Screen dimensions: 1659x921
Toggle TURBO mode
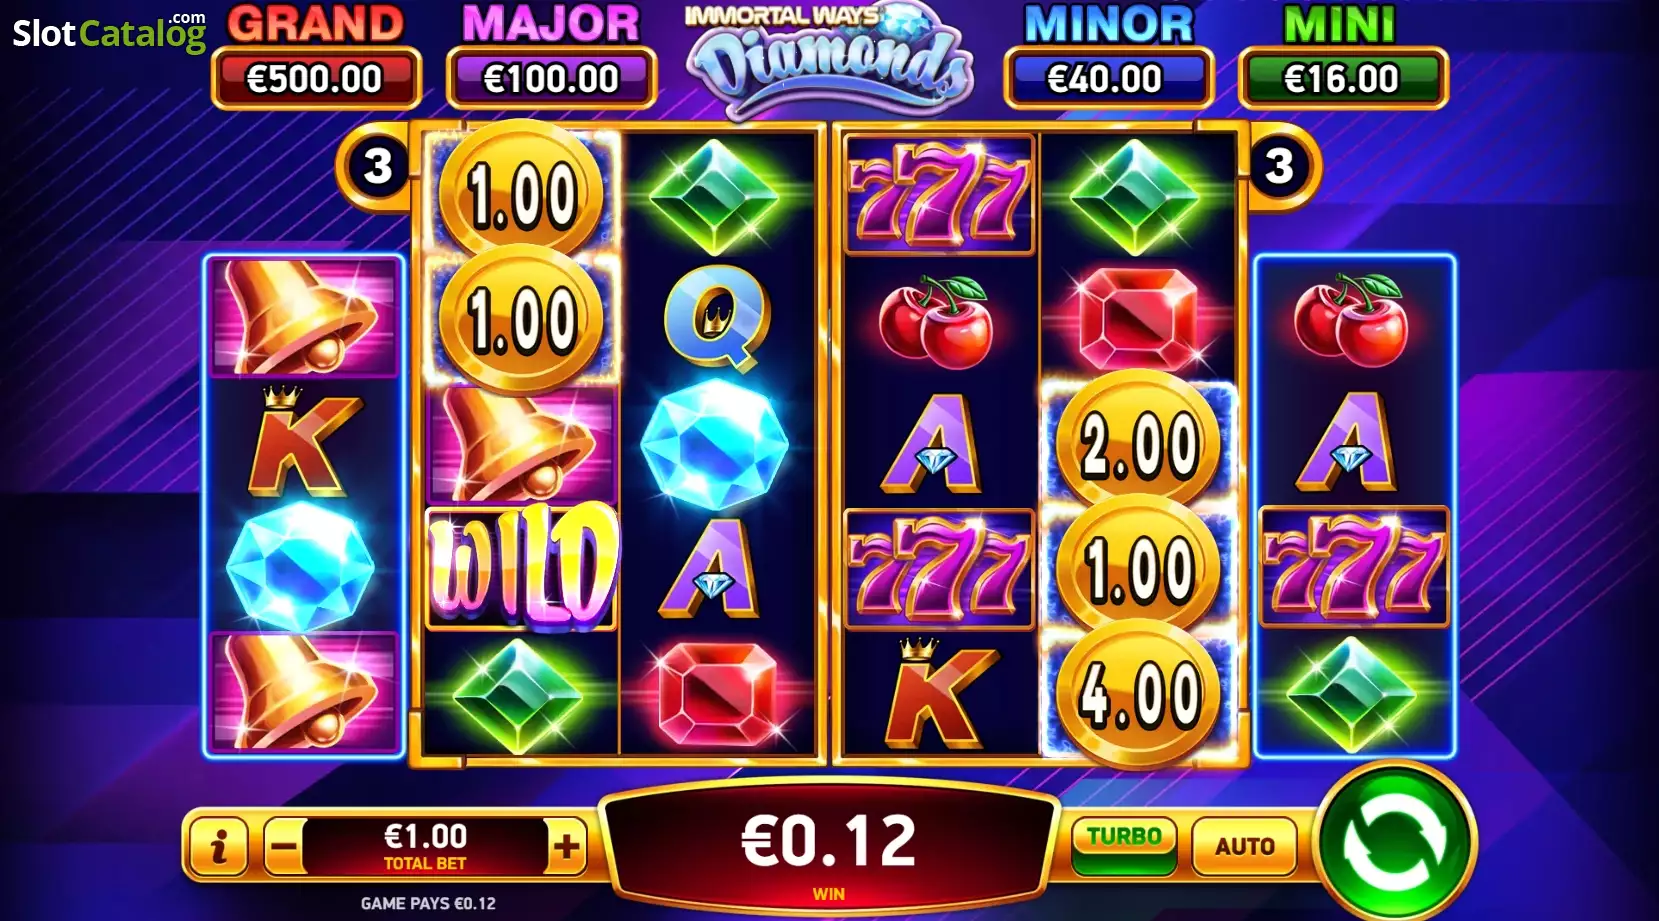pyautogui.click(x=1124, y=846)
